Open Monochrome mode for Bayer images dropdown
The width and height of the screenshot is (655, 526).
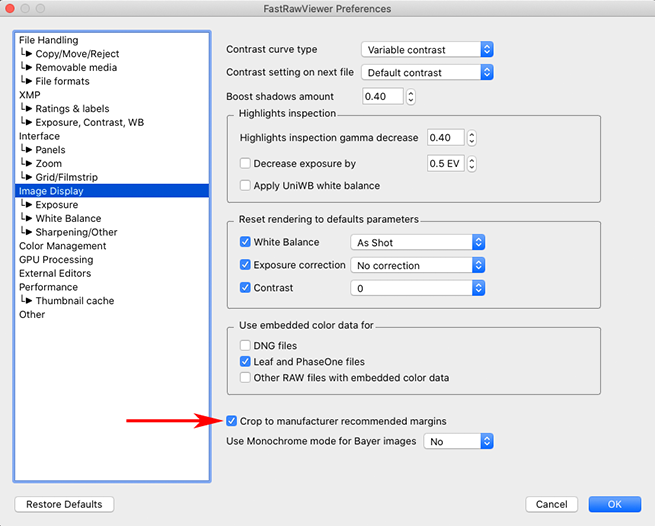coord(459,441)
